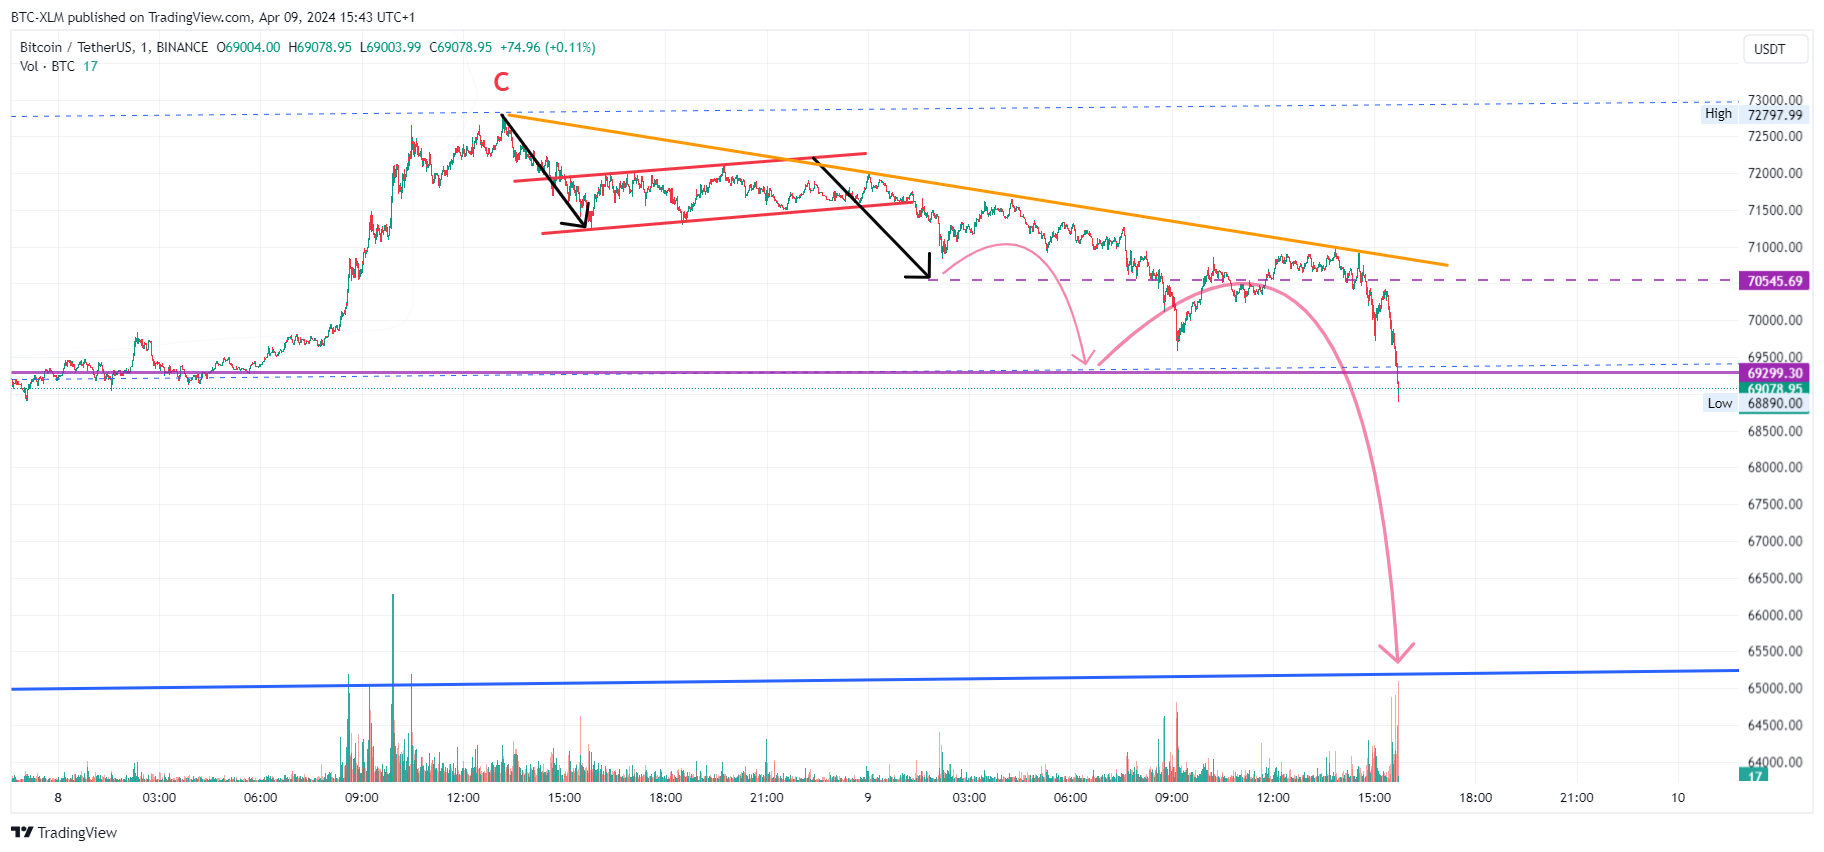Click the close value C69078.95
The image size is (1824, 852).
pos(460,47)
